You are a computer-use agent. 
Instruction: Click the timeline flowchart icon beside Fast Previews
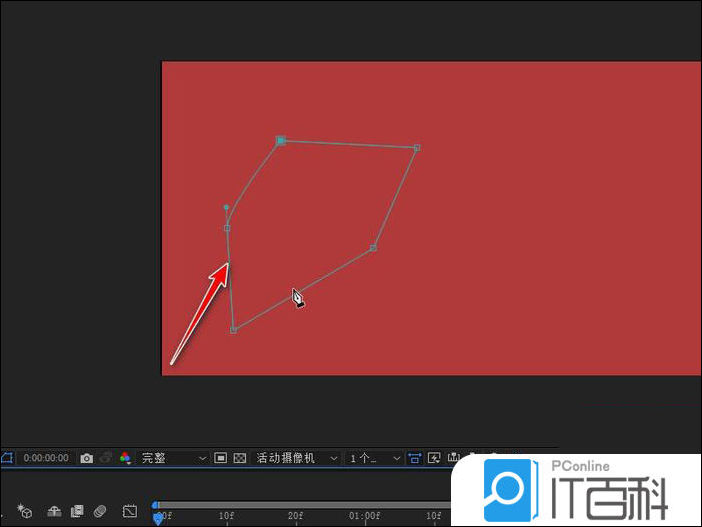453,458
